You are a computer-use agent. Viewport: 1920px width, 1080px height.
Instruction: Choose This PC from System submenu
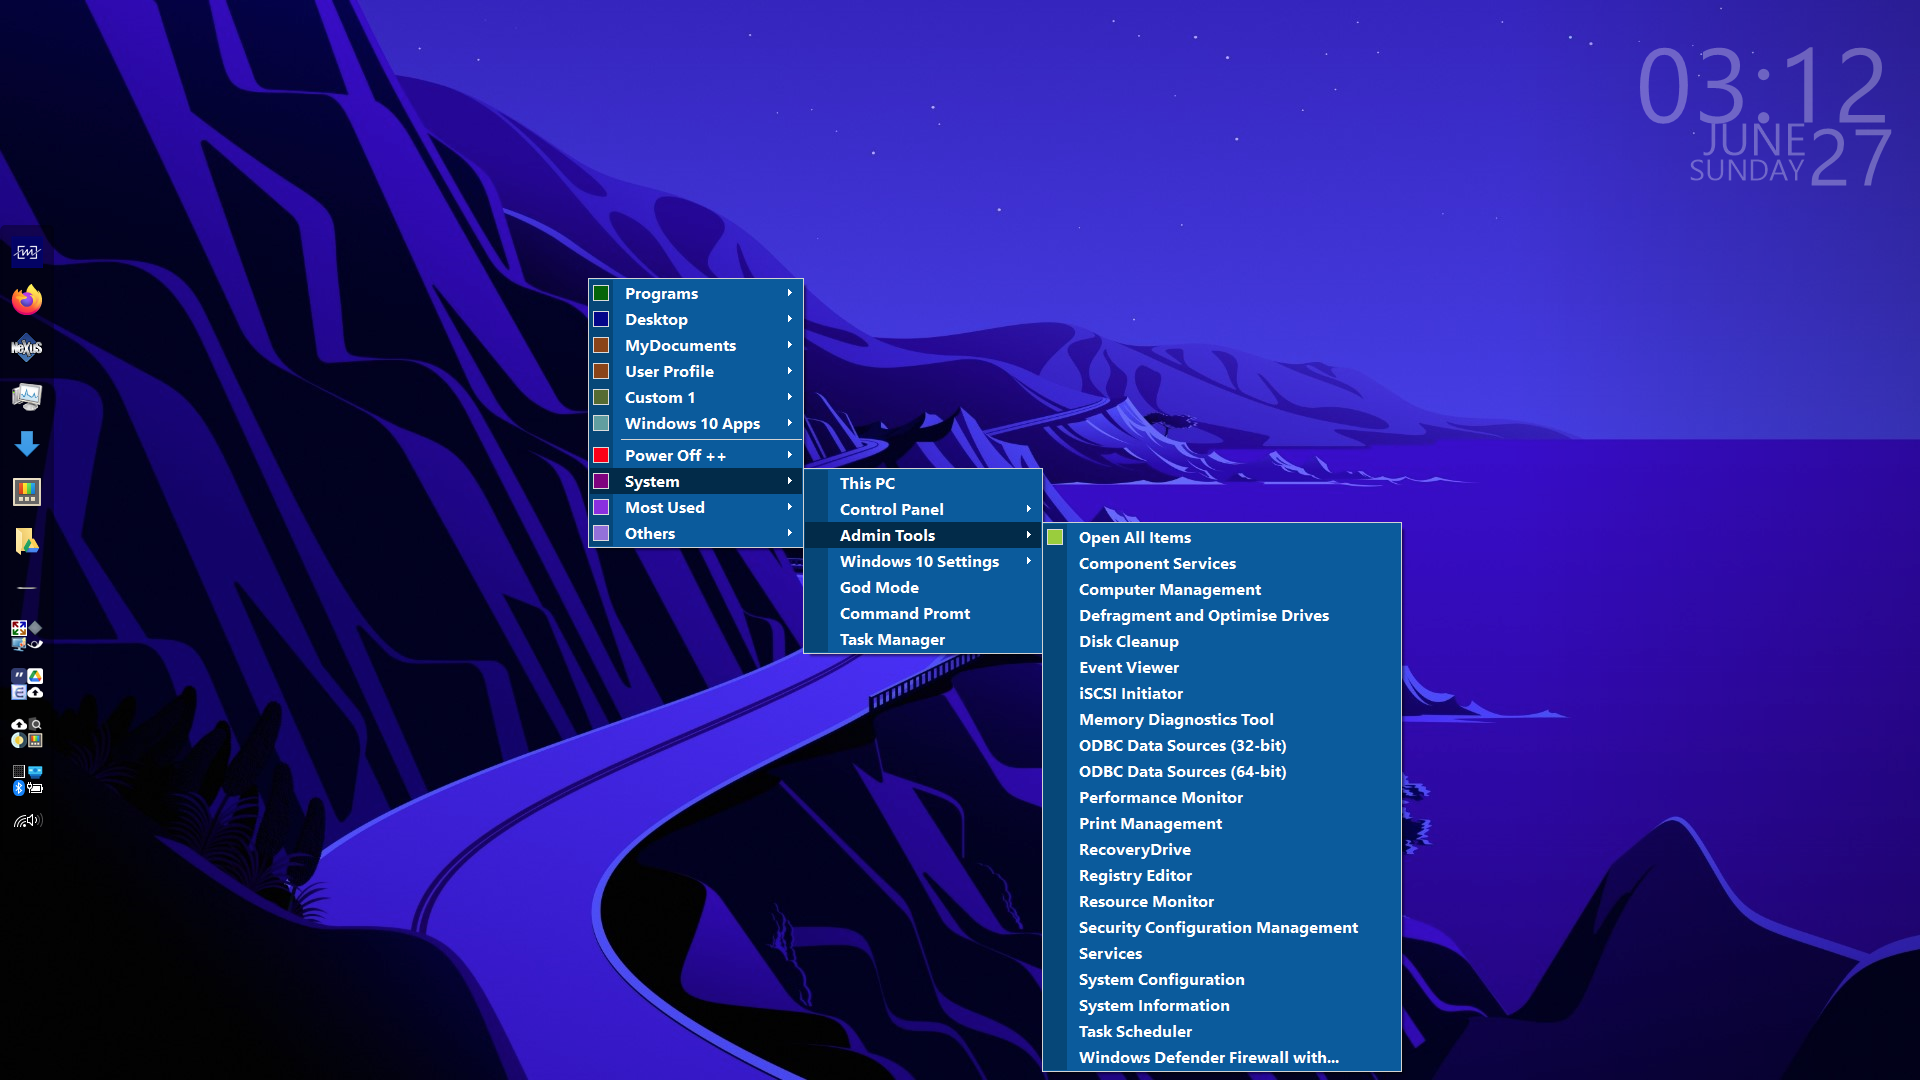(x=923, y=483)
